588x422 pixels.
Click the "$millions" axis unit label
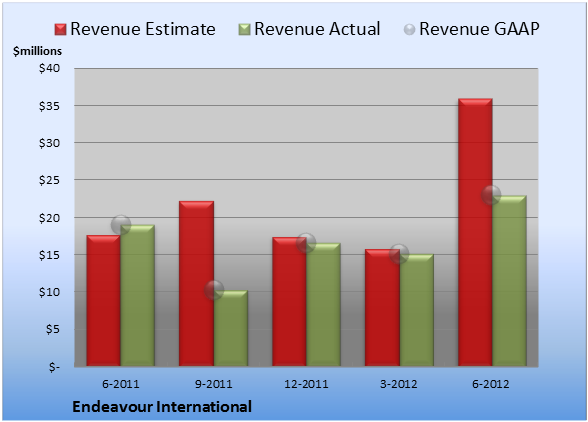click(38, 51)
